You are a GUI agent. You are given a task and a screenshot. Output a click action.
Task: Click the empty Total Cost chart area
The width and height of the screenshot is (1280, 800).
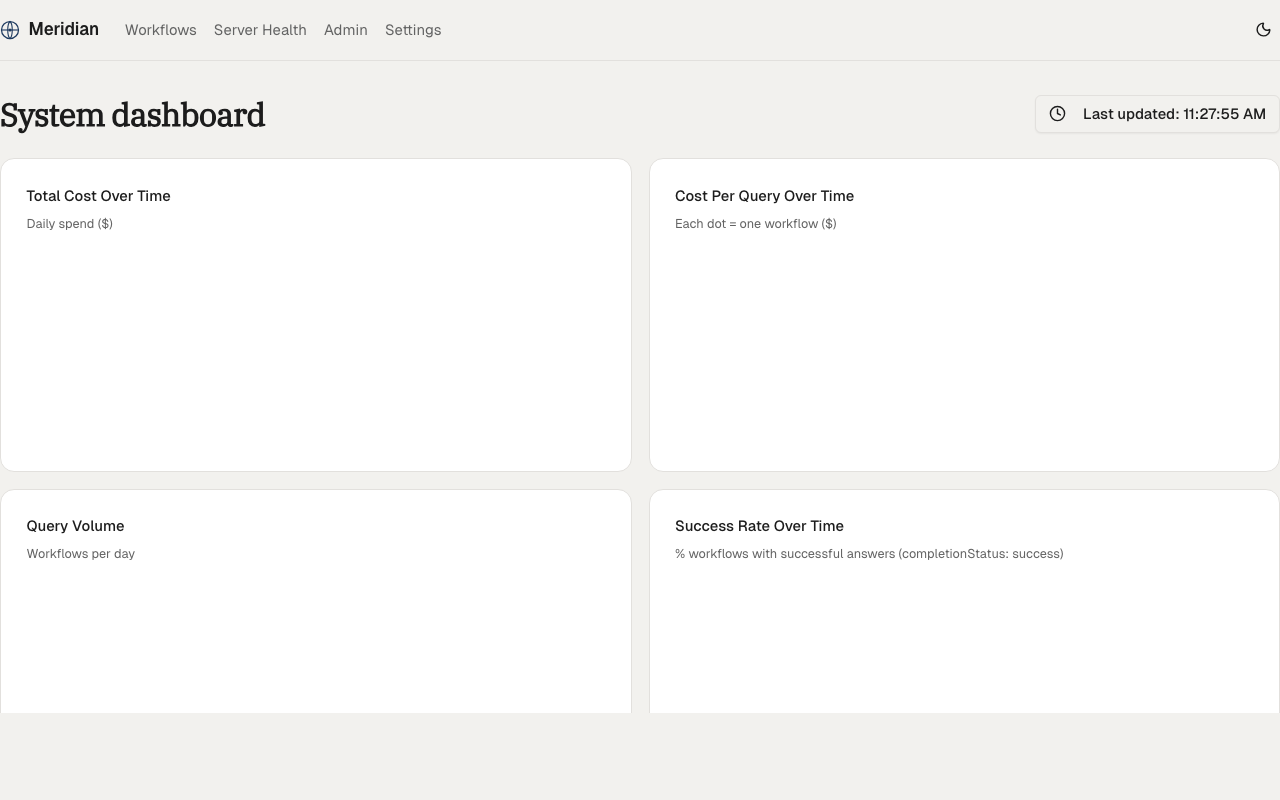click(315, 350)
